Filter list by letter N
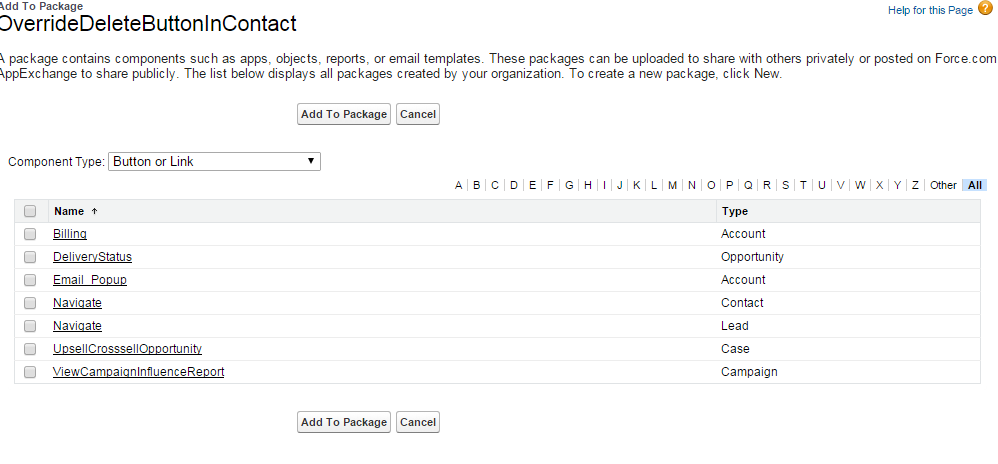Viewport: 998px width, 464px height. tap(692, 185)
